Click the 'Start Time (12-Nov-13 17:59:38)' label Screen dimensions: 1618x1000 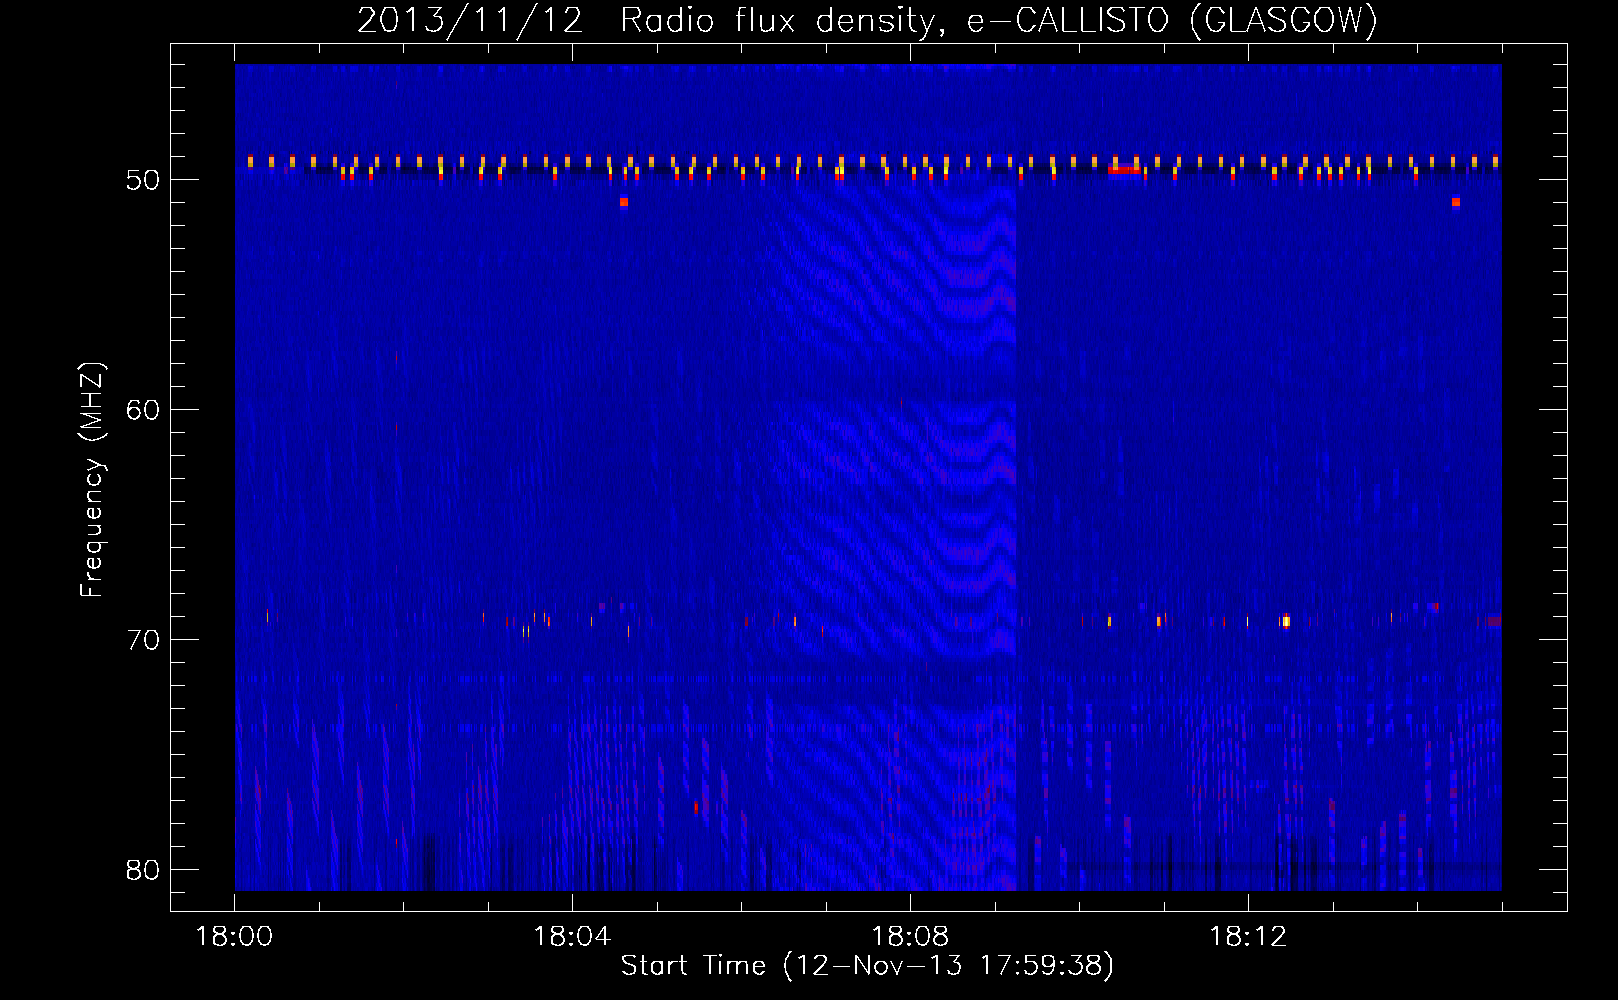(x=867, y=966)
